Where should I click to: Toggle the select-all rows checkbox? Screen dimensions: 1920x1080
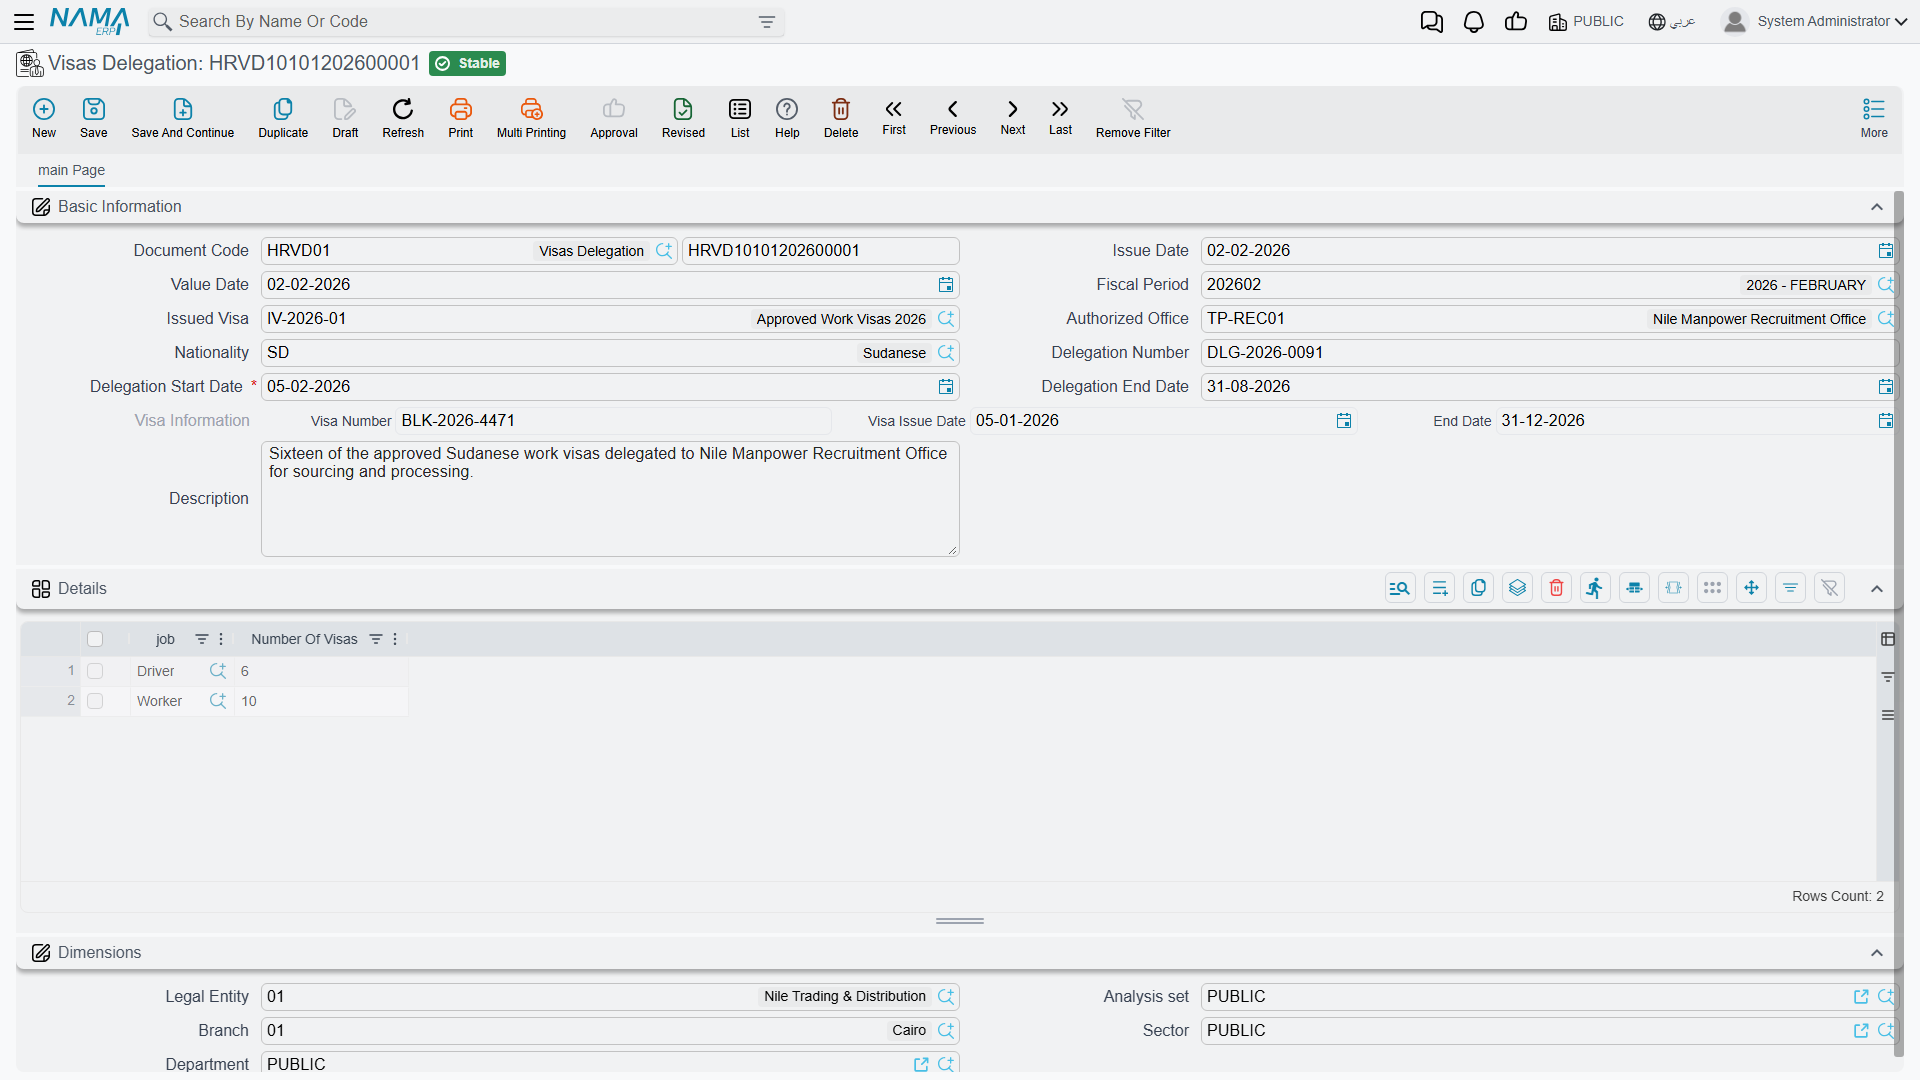click(95, 639)
